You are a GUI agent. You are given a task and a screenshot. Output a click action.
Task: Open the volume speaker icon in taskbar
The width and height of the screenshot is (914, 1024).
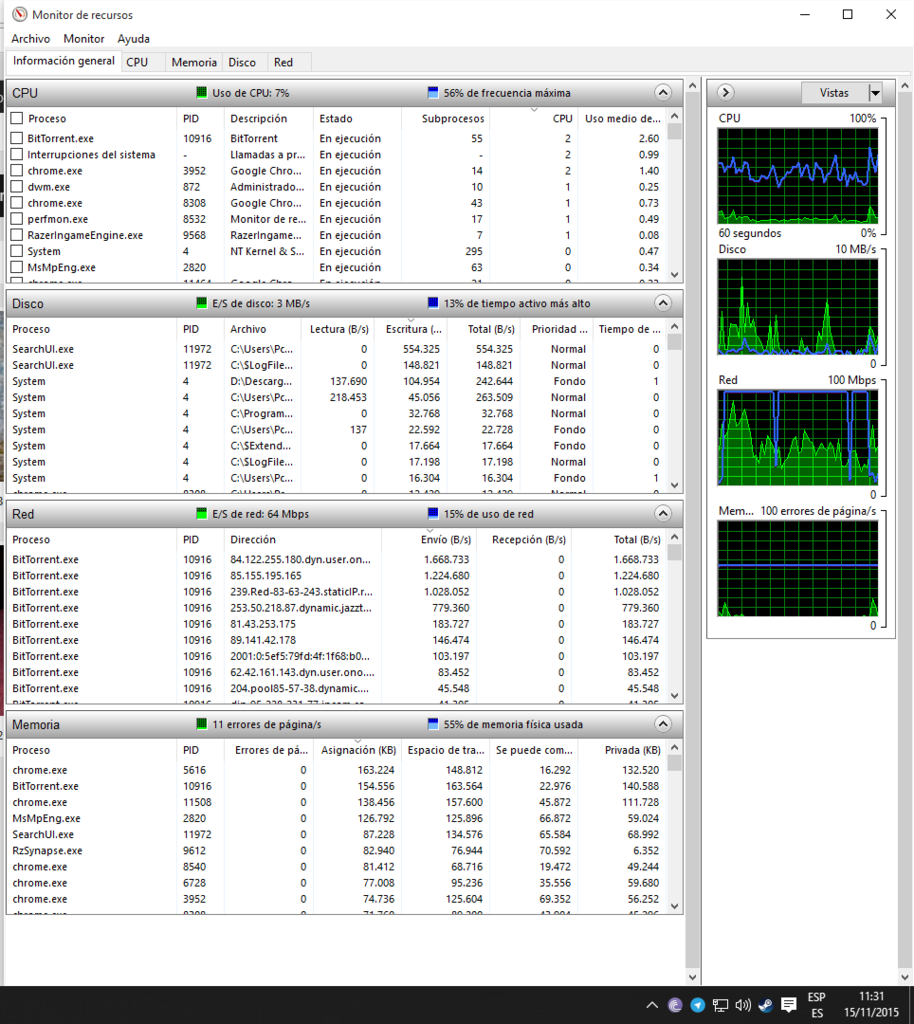pyautogui.click(x=743, y=1005)
